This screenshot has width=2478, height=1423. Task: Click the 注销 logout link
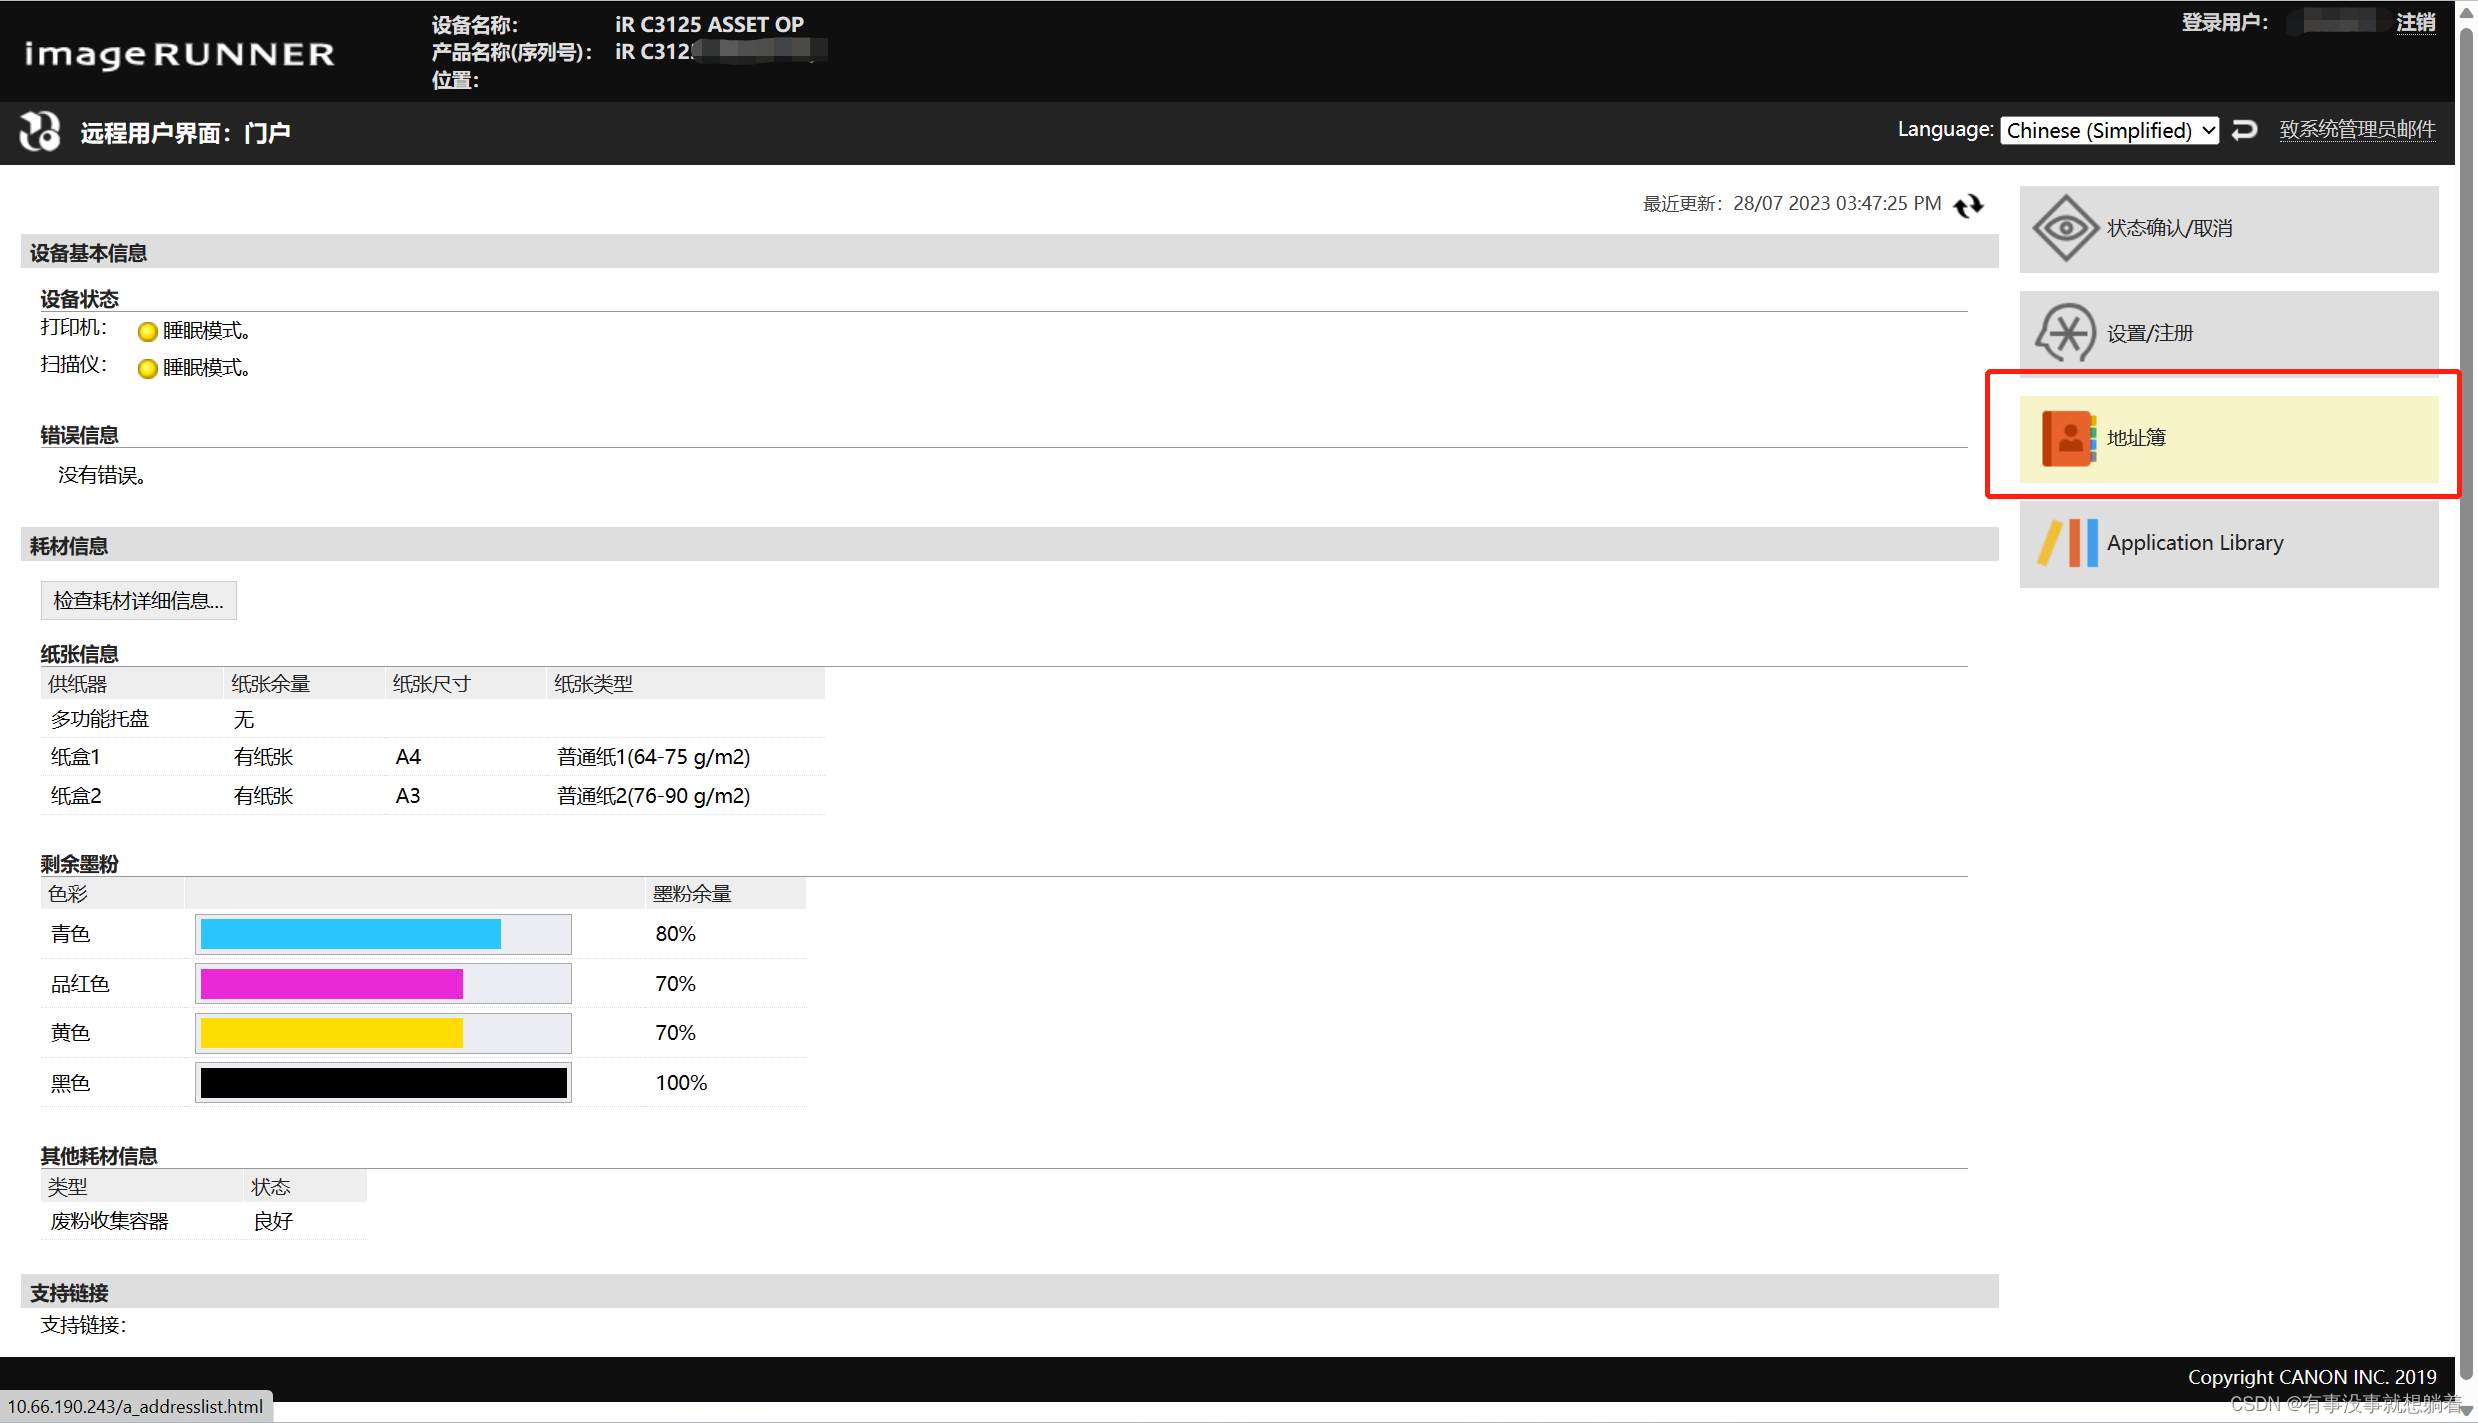2415,22
